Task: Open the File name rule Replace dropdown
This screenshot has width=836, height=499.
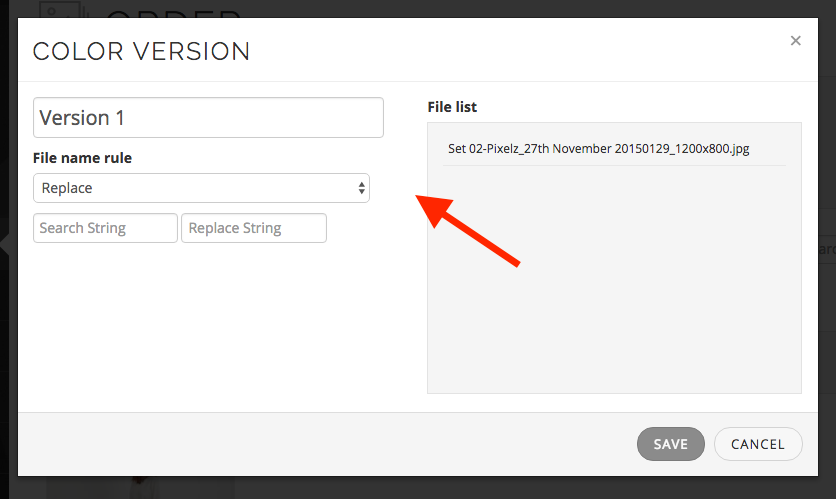Action: pyautogui.click(x=200, y=188)
